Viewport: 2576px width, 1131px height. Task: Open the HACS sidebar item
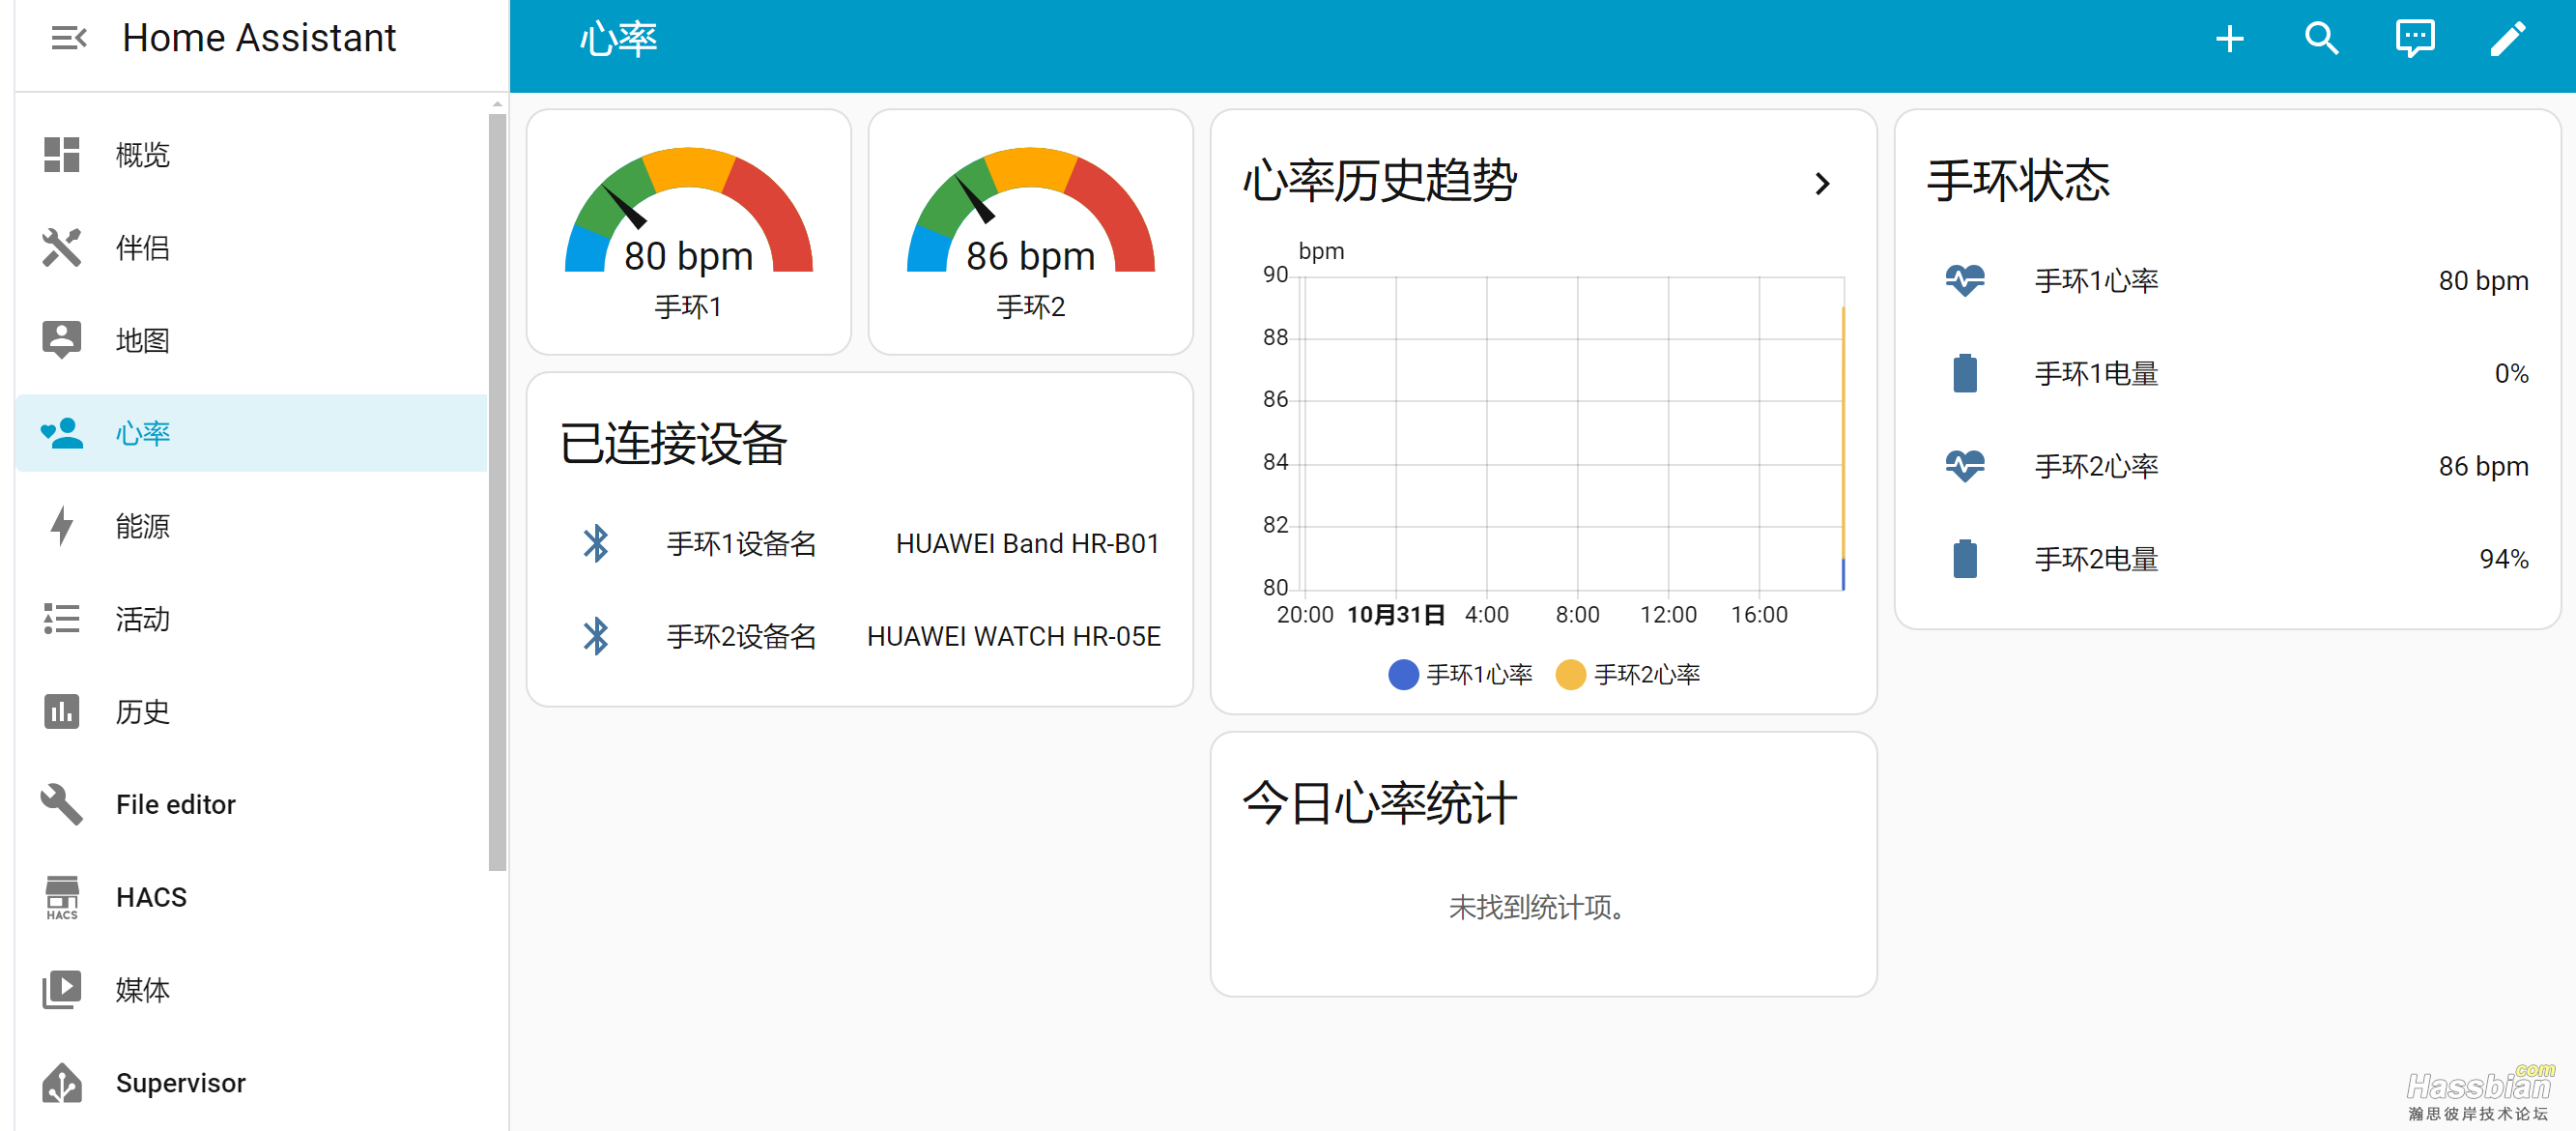pos(150,897)
